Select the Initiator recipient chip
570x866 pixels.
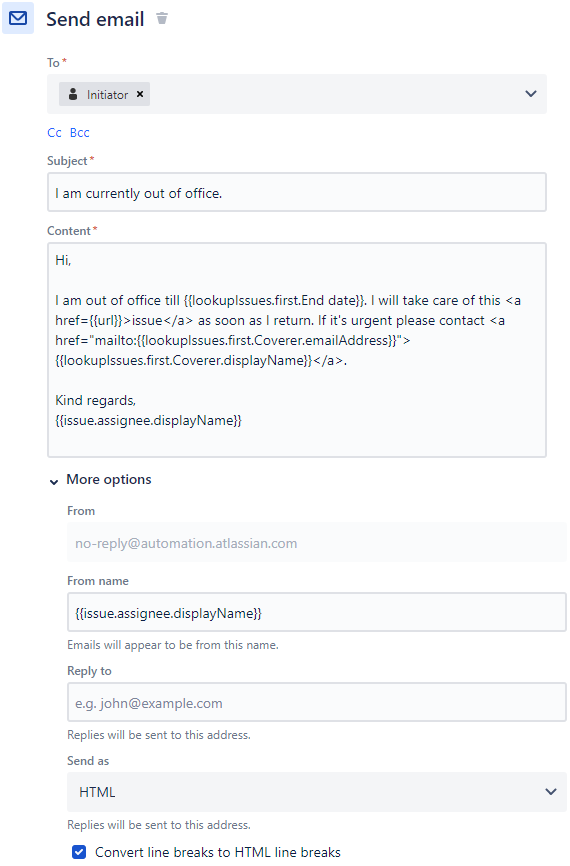(104, 94)
